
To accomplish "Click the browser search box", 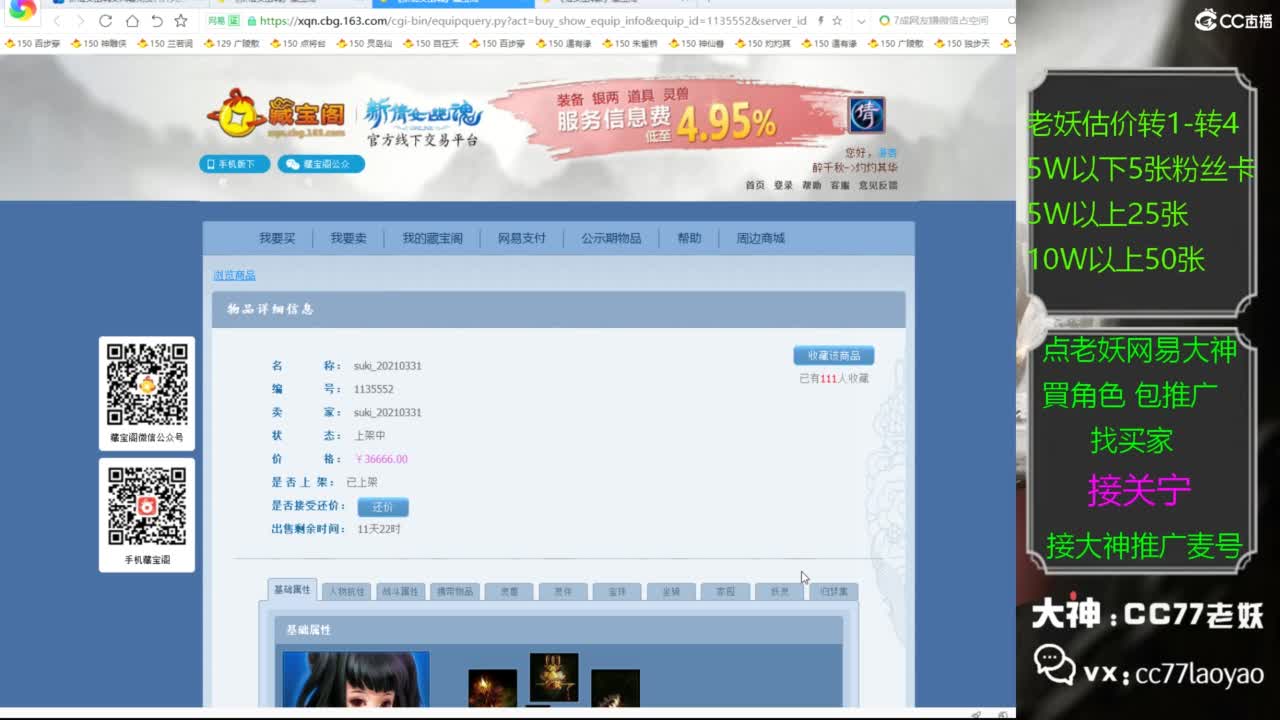I will click(940, 21).
